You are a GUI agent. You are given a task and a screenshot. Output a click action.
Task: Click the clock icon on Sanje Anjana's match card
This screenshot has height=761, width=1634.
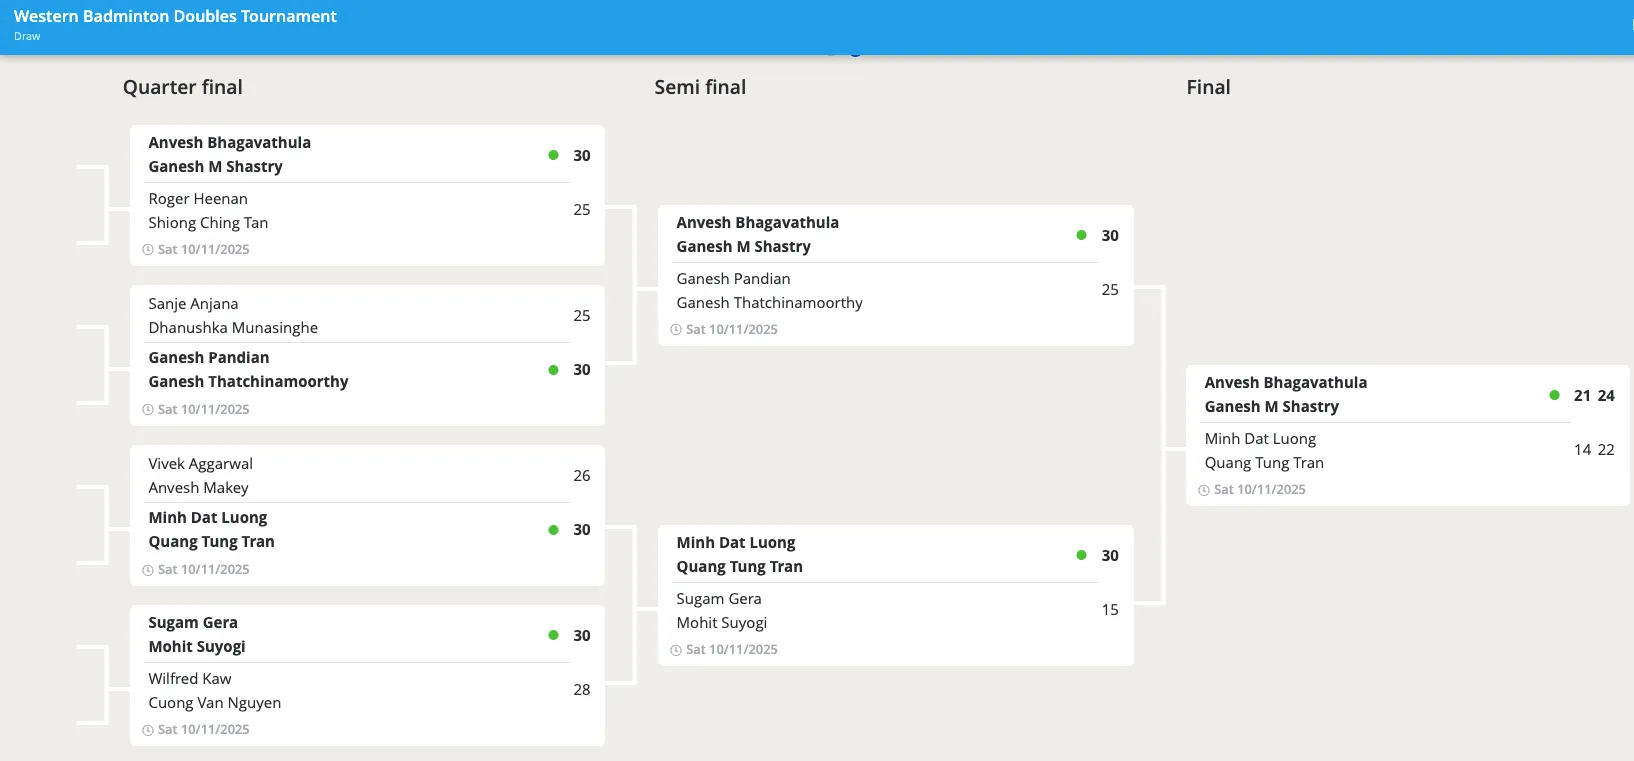147,409
